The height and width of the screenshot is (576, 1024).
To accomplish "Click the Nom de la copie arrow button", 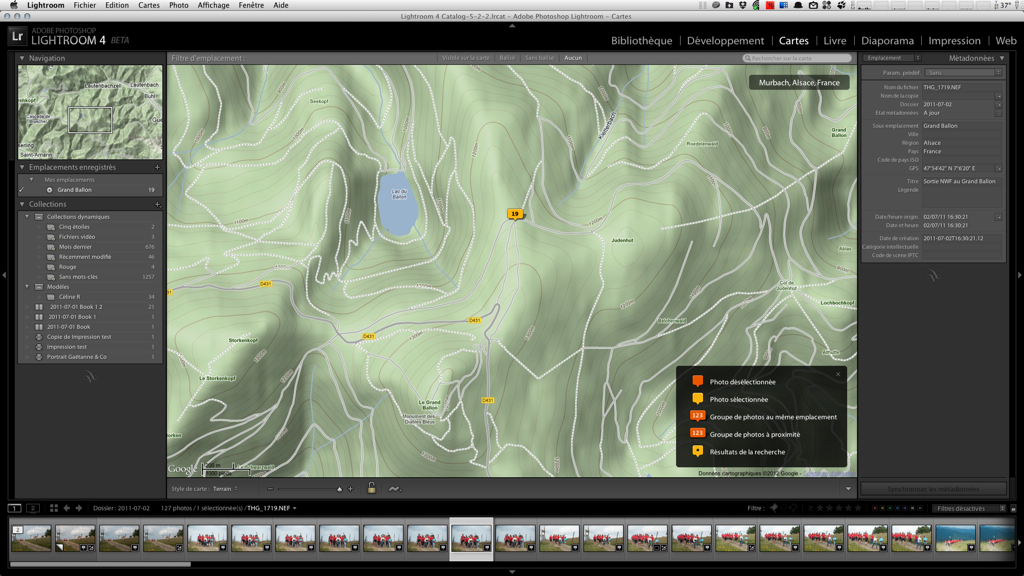I will [x=998, y=96].
